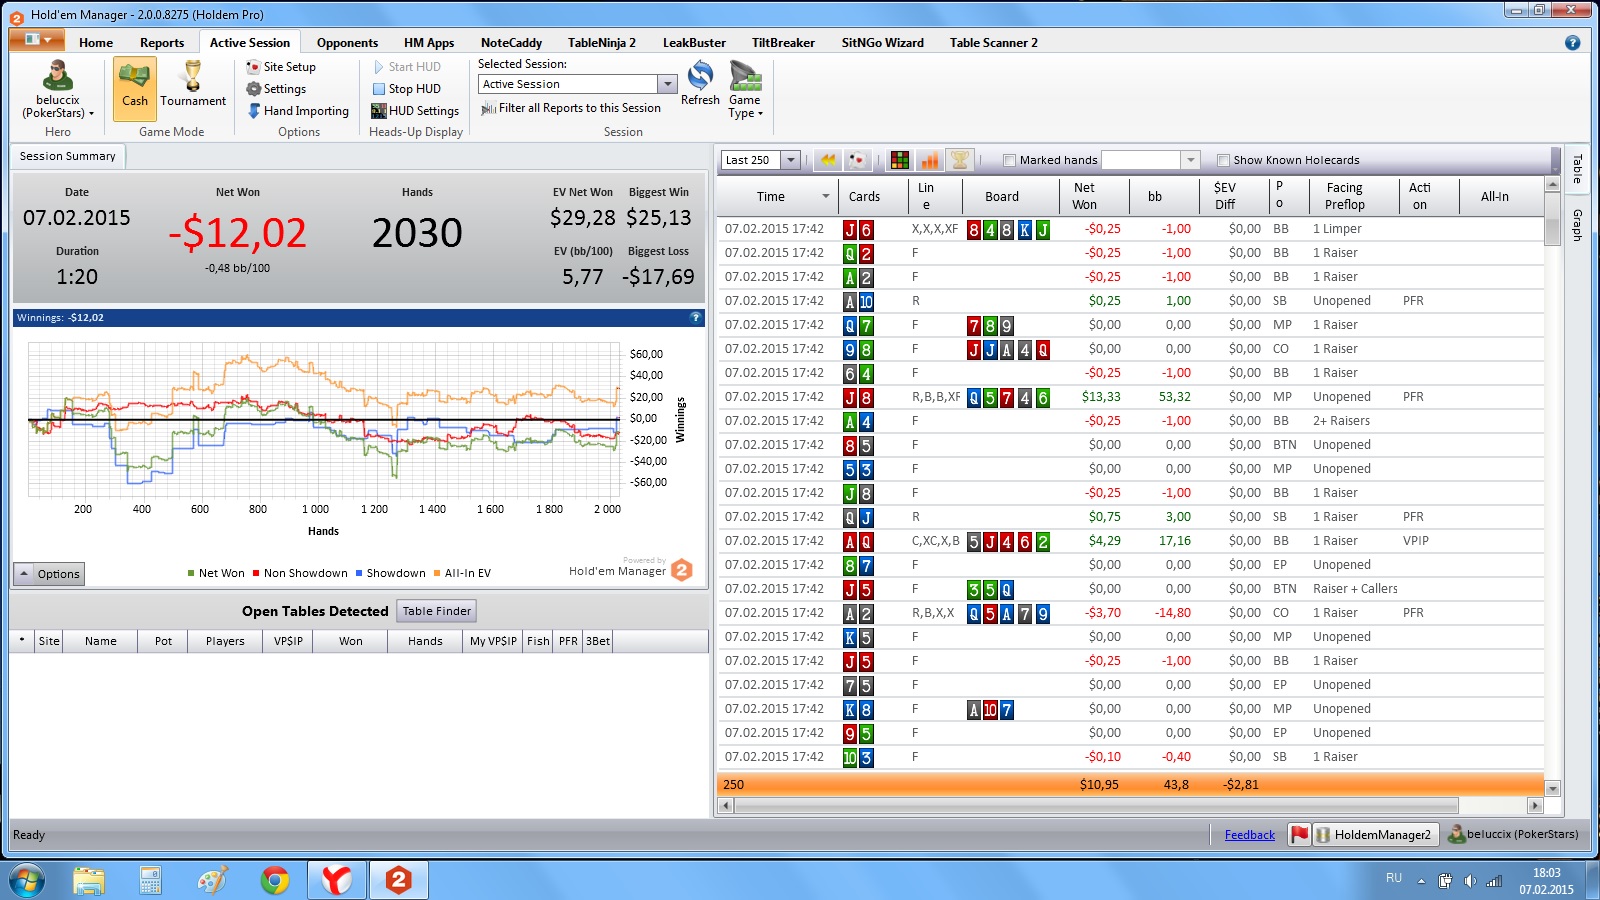
Task: Click the rewind double-arrow icon in hands toolbar
Action: (828, 160)
